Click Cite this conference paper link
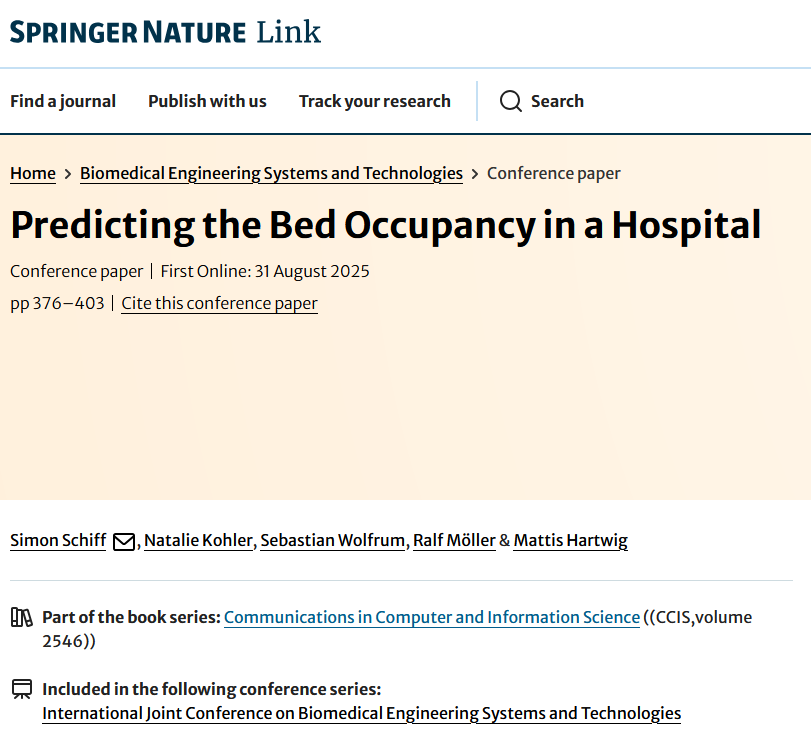The width and height of the screenshot is (811, 751). pyautogui.click(x=219, y=303)
